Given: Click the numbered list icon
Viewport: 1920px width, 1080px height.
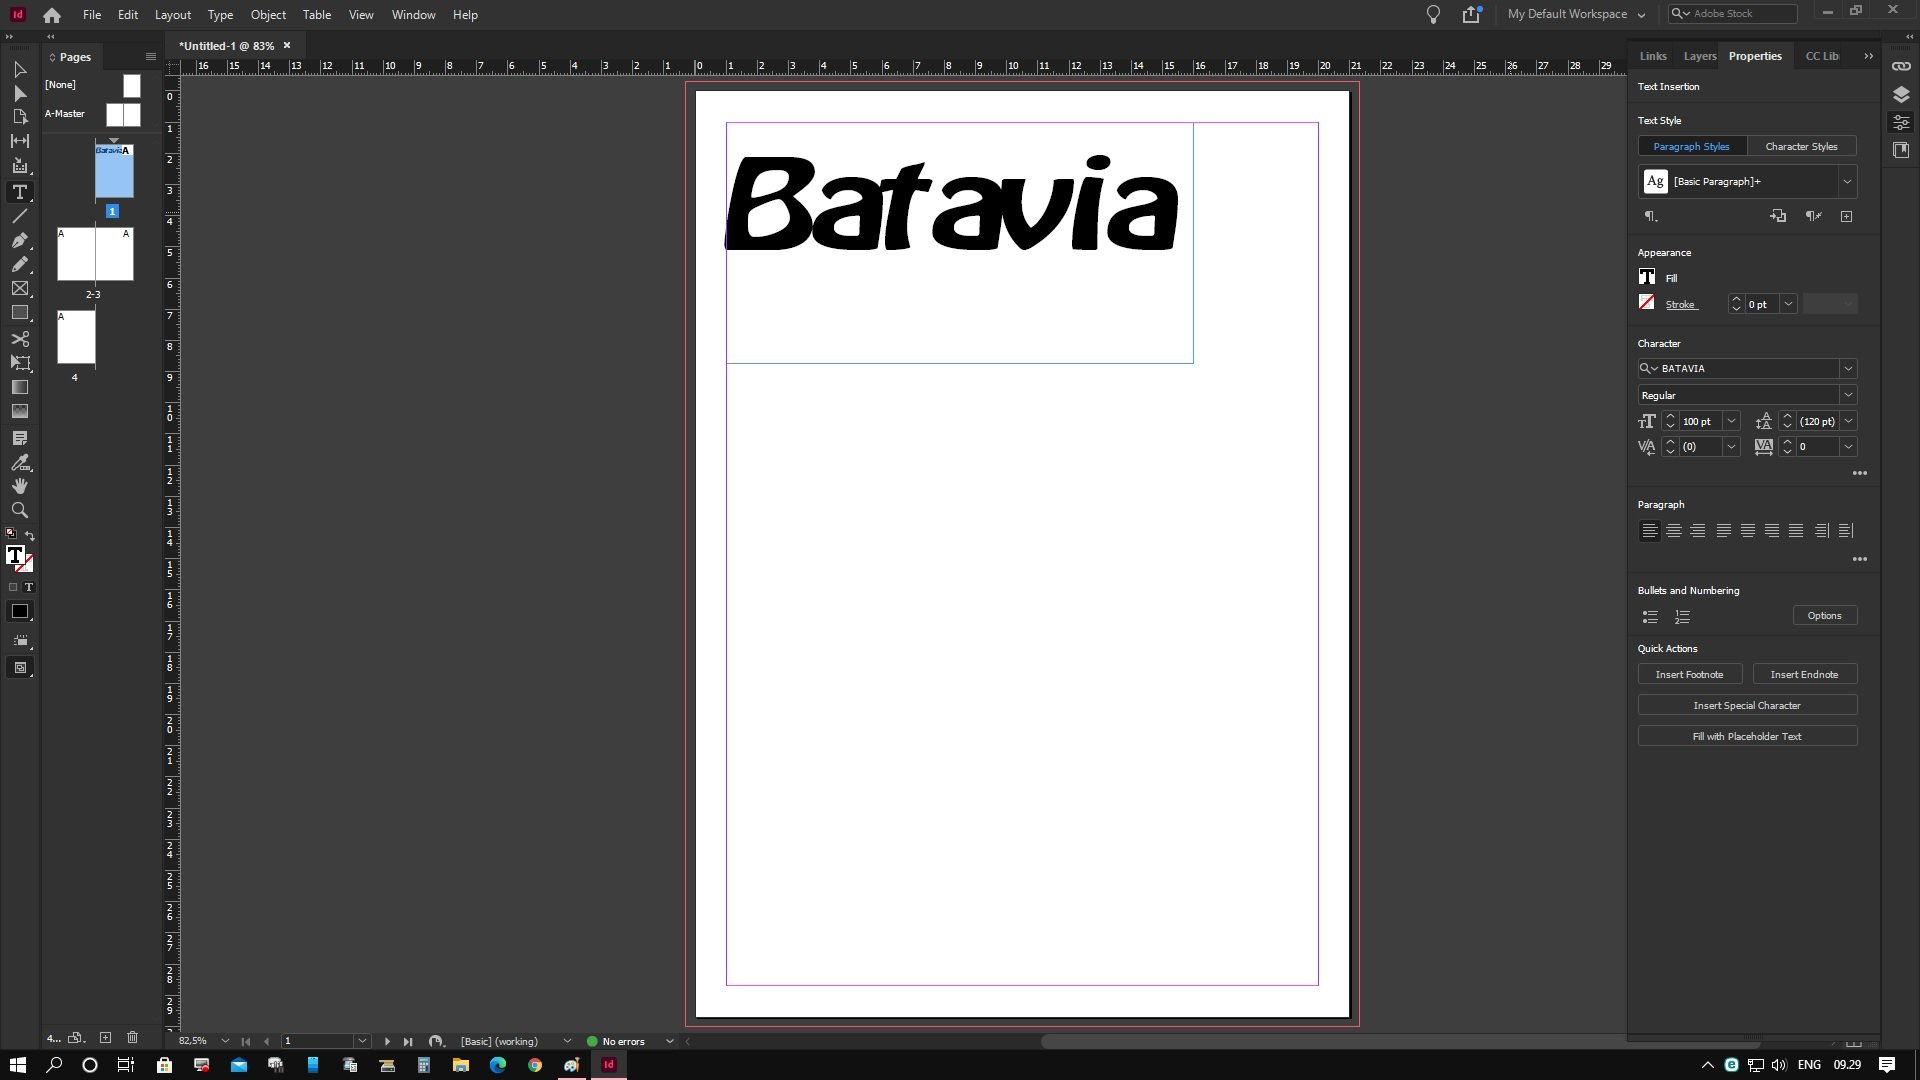Looking at the screenshot, I should pos(1682,617).
